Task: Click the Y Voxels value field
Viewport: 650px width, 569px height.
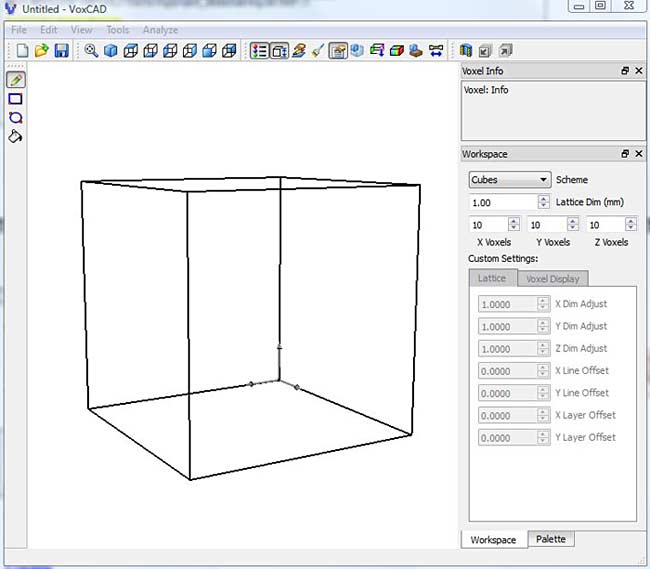Action: [x=548, y=225]
